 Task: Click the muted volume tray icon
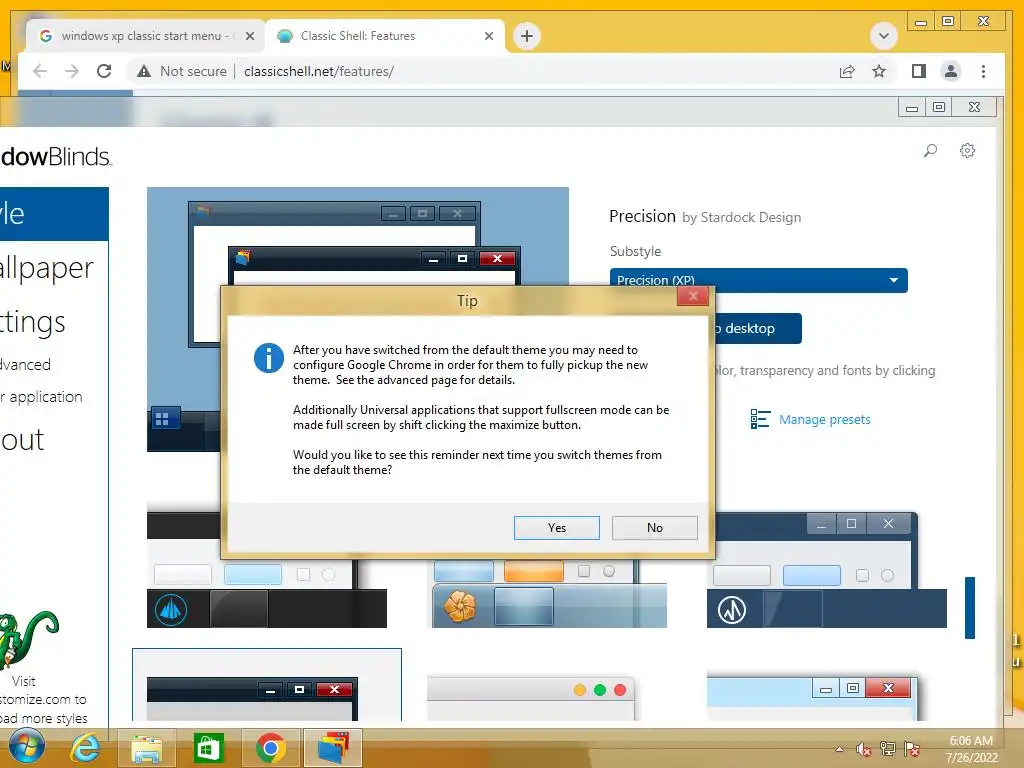tap(864, 749)
